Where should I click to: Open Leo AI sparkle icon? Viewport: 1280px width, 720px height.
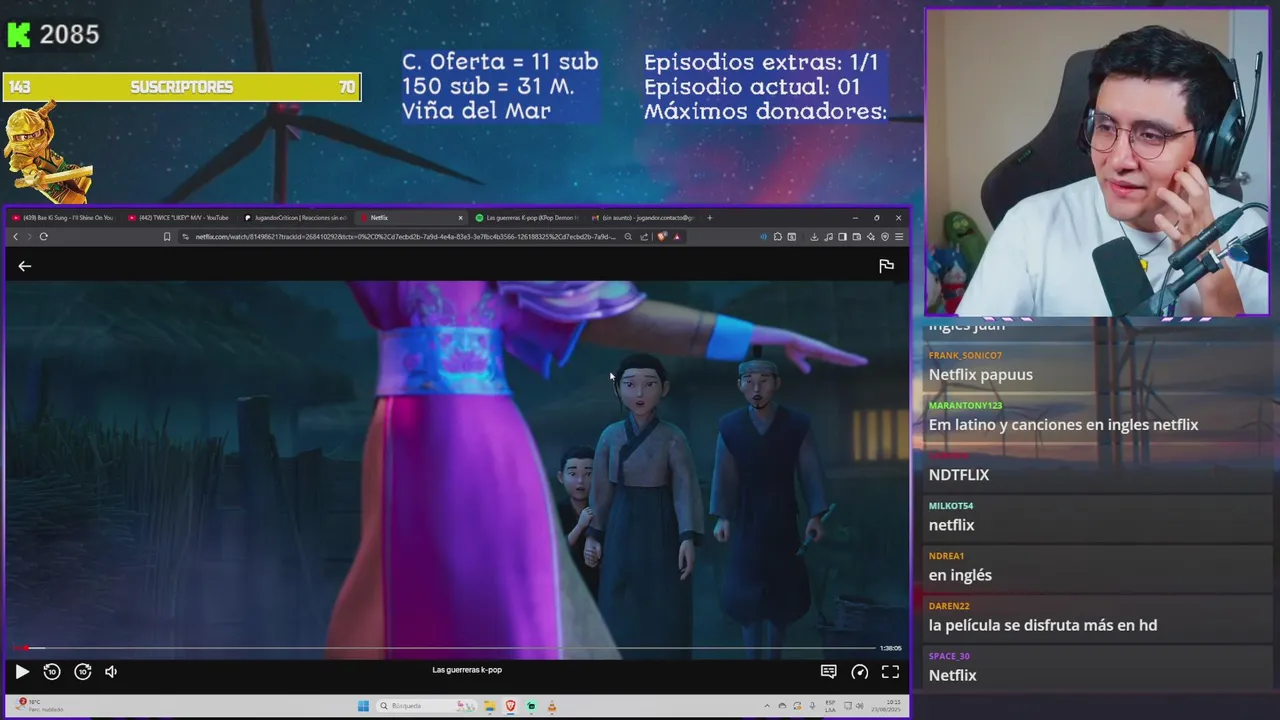pyautogui.click(x=870, y=237)
